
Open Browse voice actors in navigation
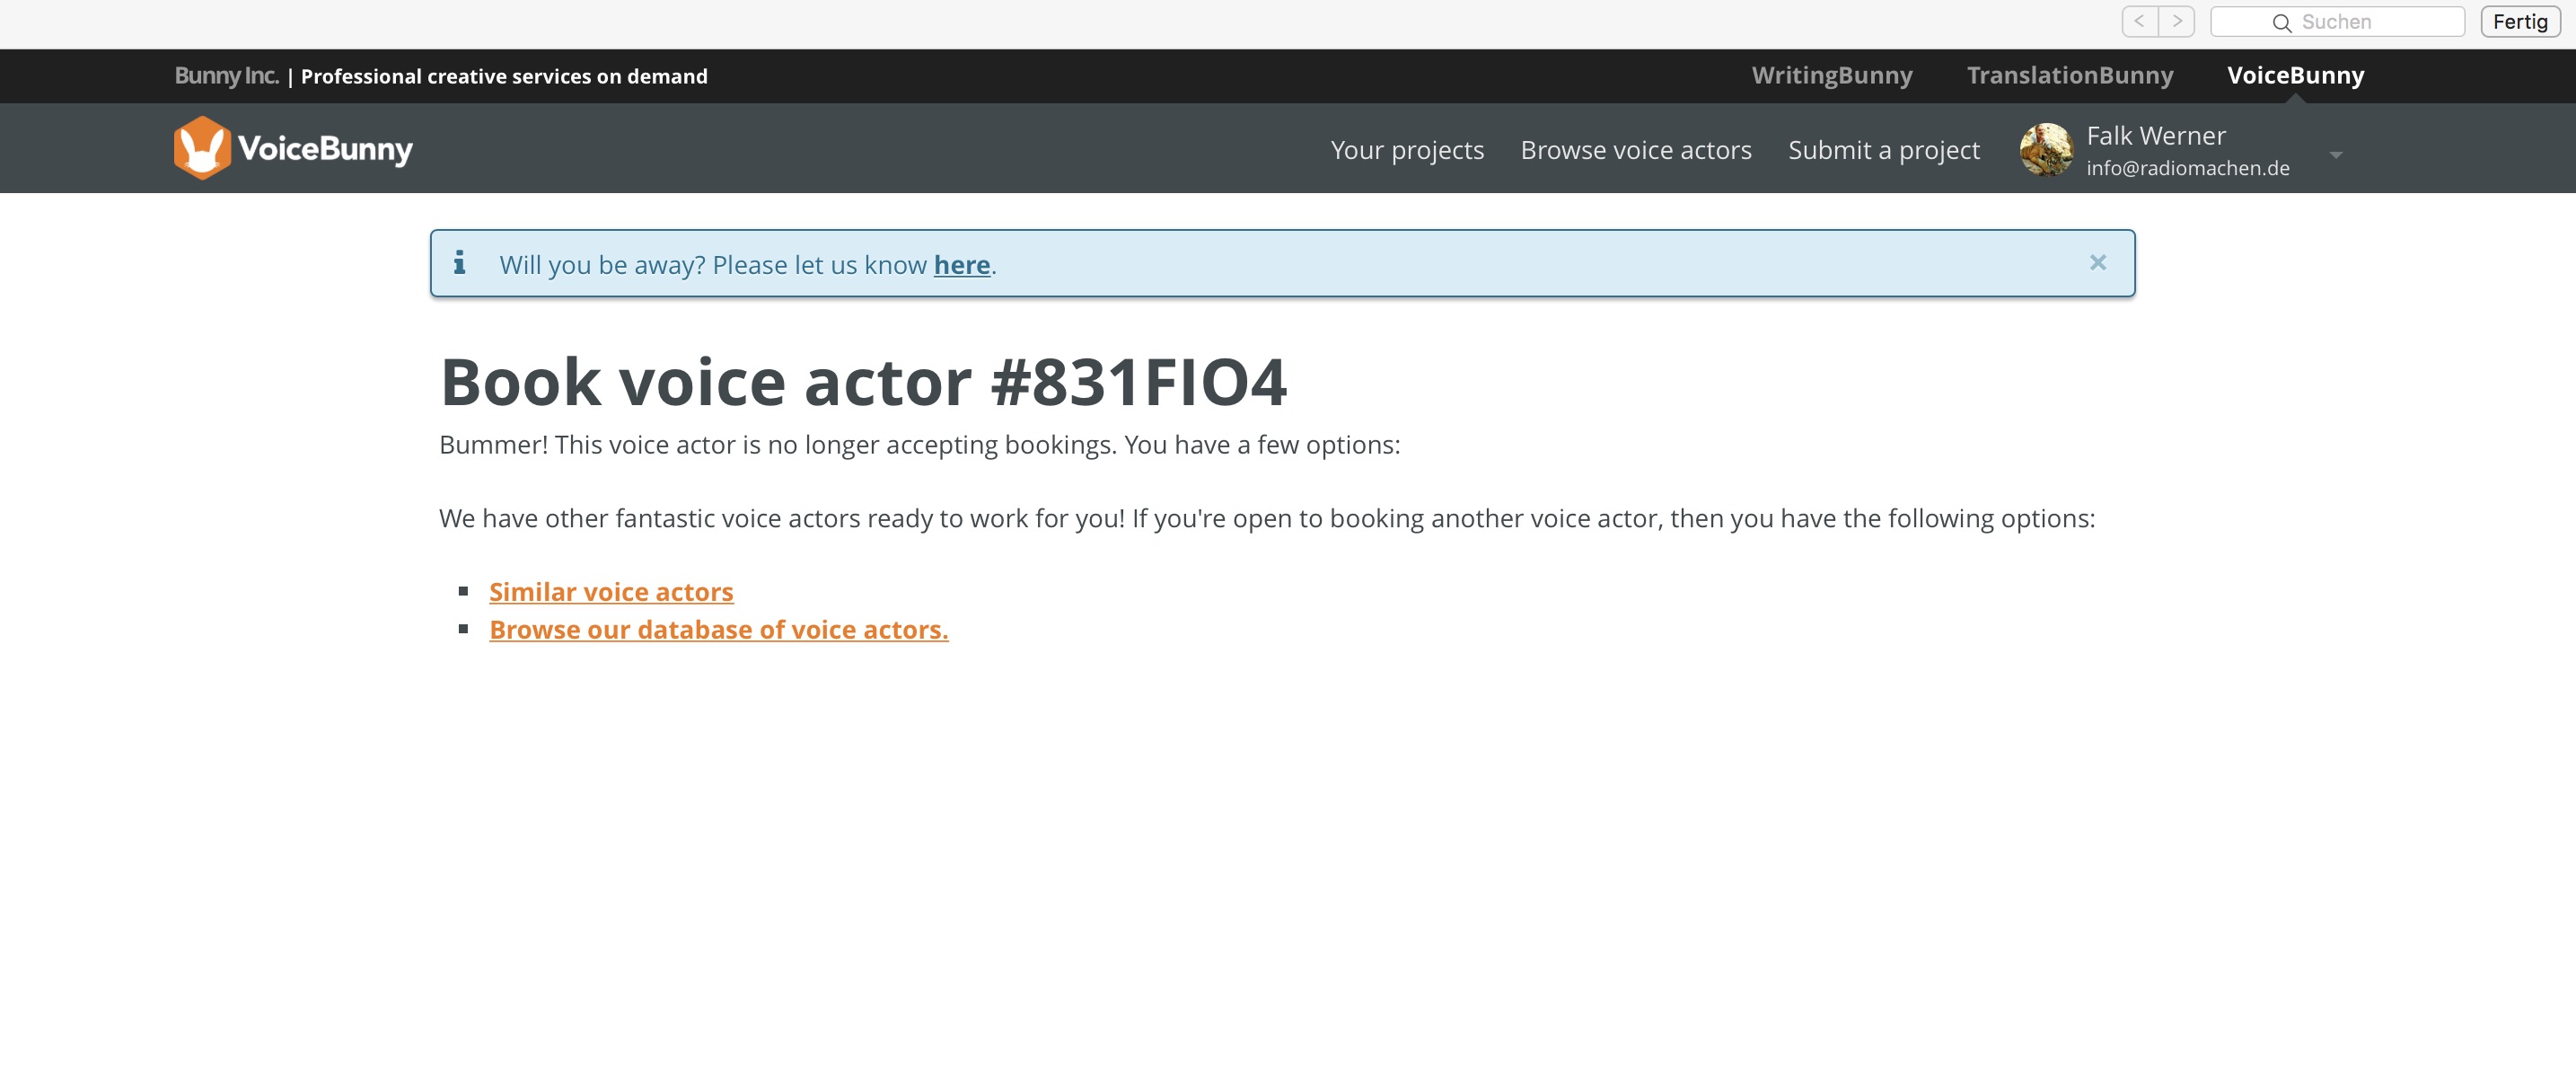tap(1635, 150)
